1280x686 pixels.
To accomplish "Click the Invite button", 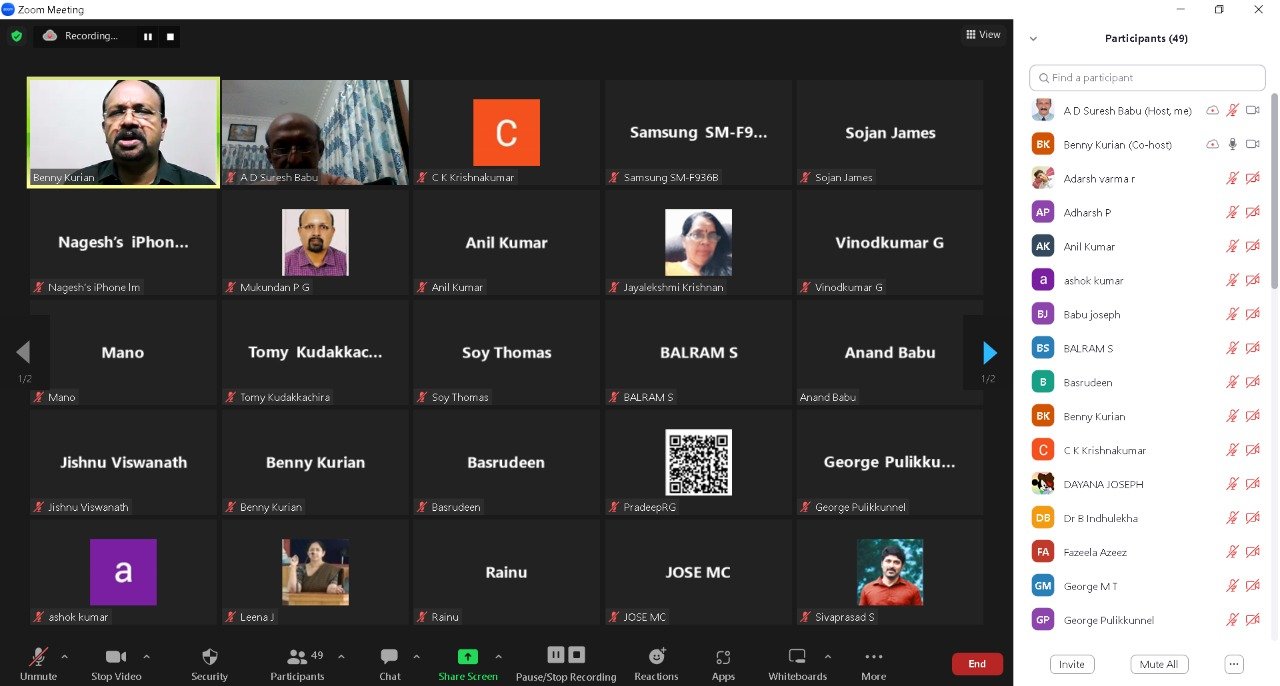I will (1071, 664).
